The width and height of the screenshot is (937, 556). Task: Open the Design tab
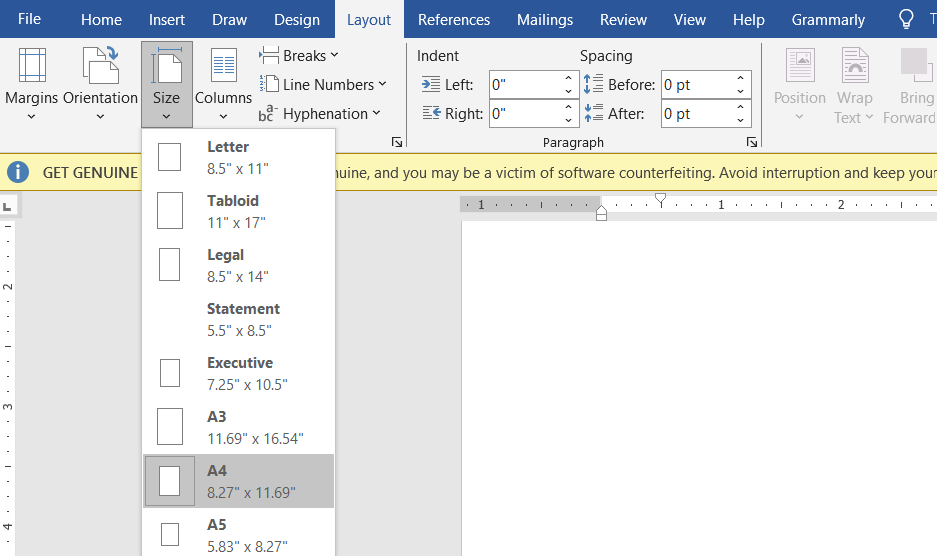tap(297, 20)
